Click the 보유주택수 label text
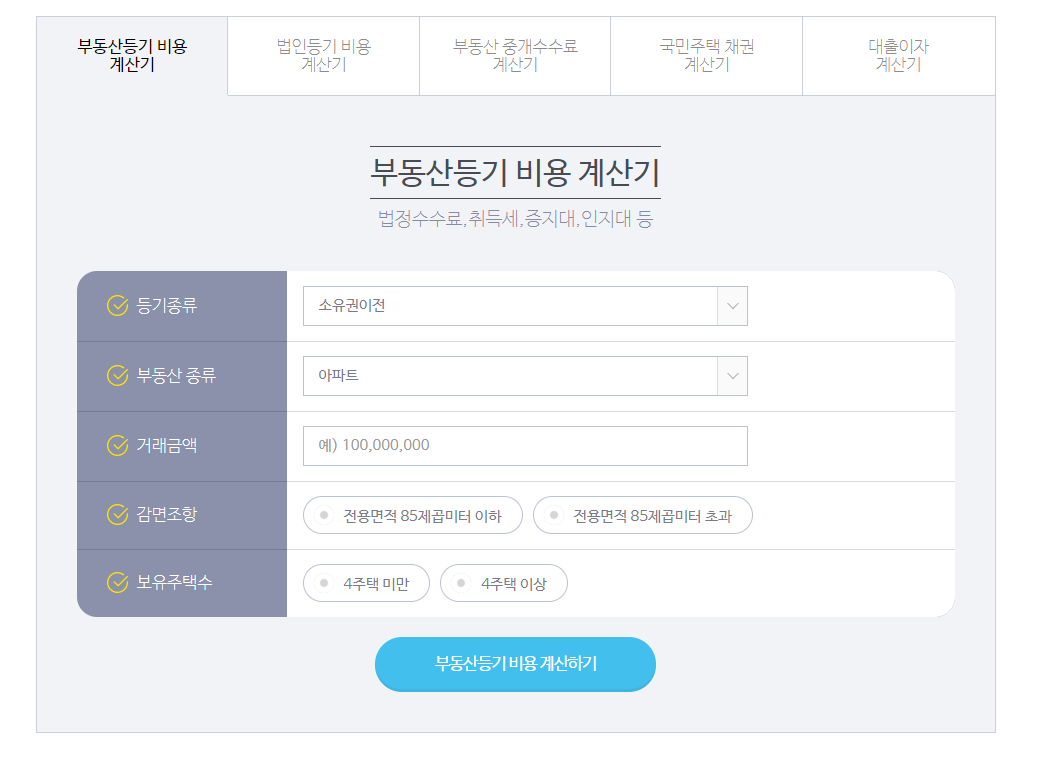This screenshot has width=1038, height=760. pyautogui.click(x=175, y=583)
